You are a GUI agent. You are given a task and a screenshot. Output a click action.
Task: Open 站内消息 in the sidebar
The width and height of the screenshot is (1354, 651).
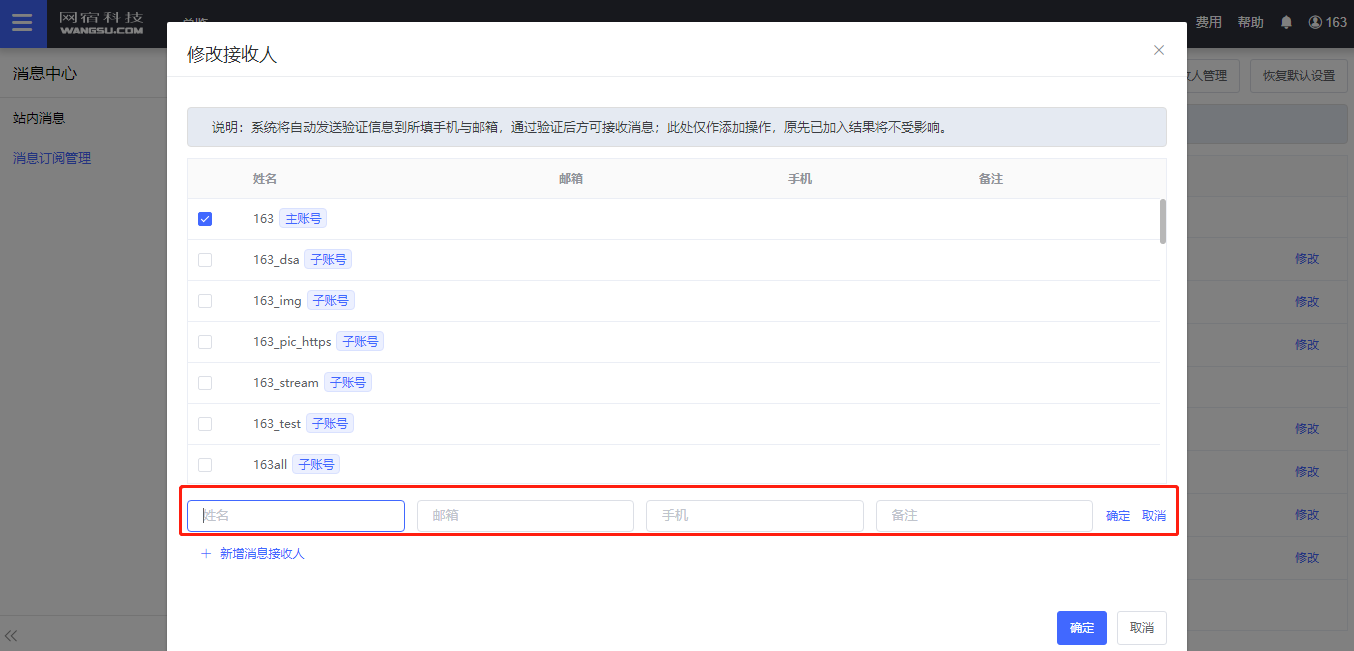39,118
